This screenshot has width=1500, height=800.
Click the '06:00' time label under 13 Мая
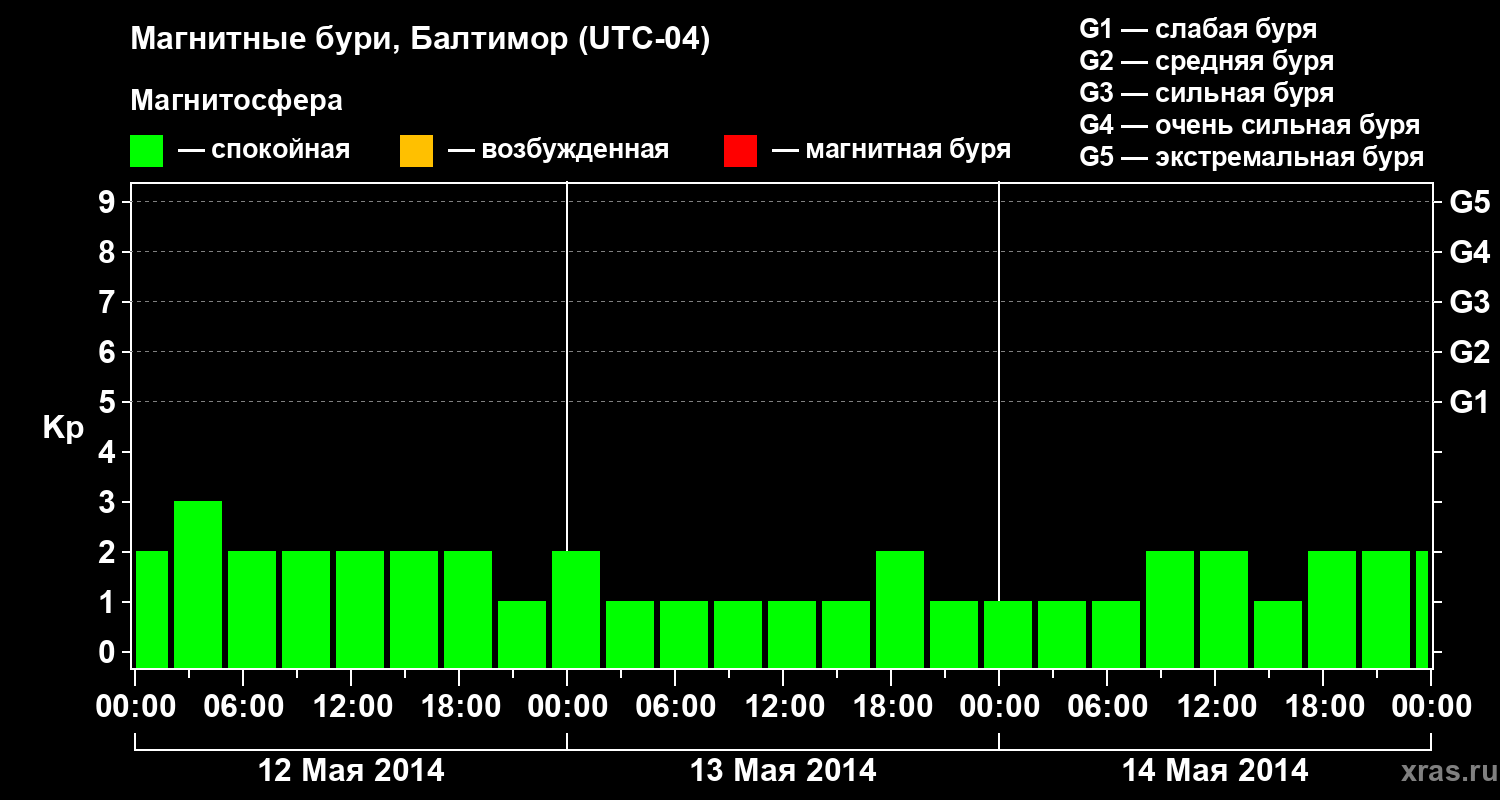point(675,707)
